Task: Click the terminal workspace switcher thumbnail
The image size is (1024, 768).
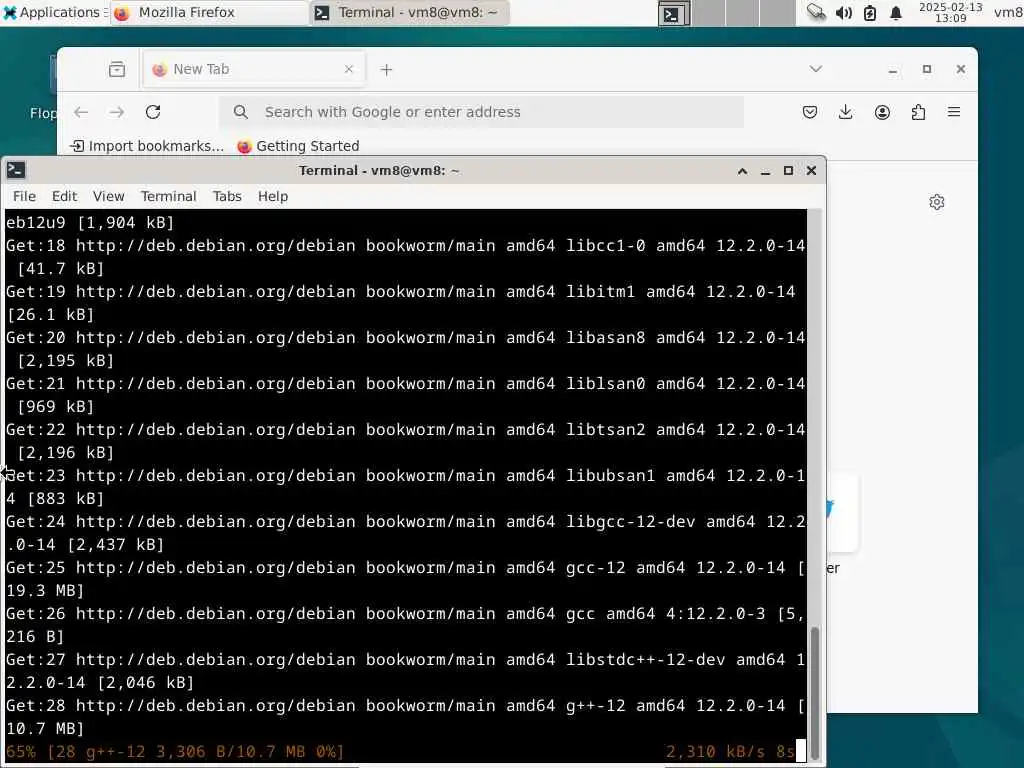Action: (x=674, y=13)
